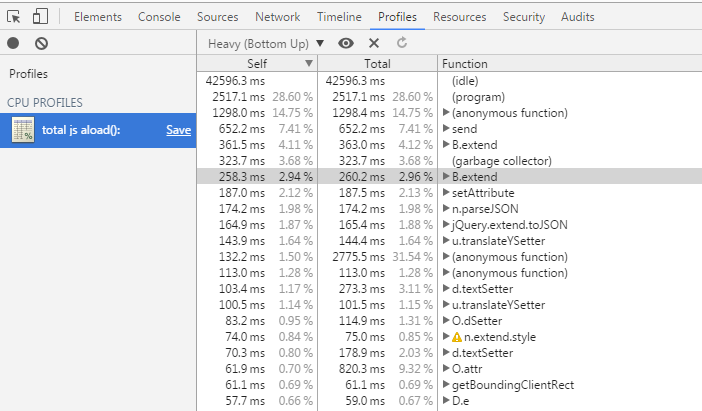Screen dimensions: 702x411
Task: Activate the inspect element picker icon
Action: [14, 17]
